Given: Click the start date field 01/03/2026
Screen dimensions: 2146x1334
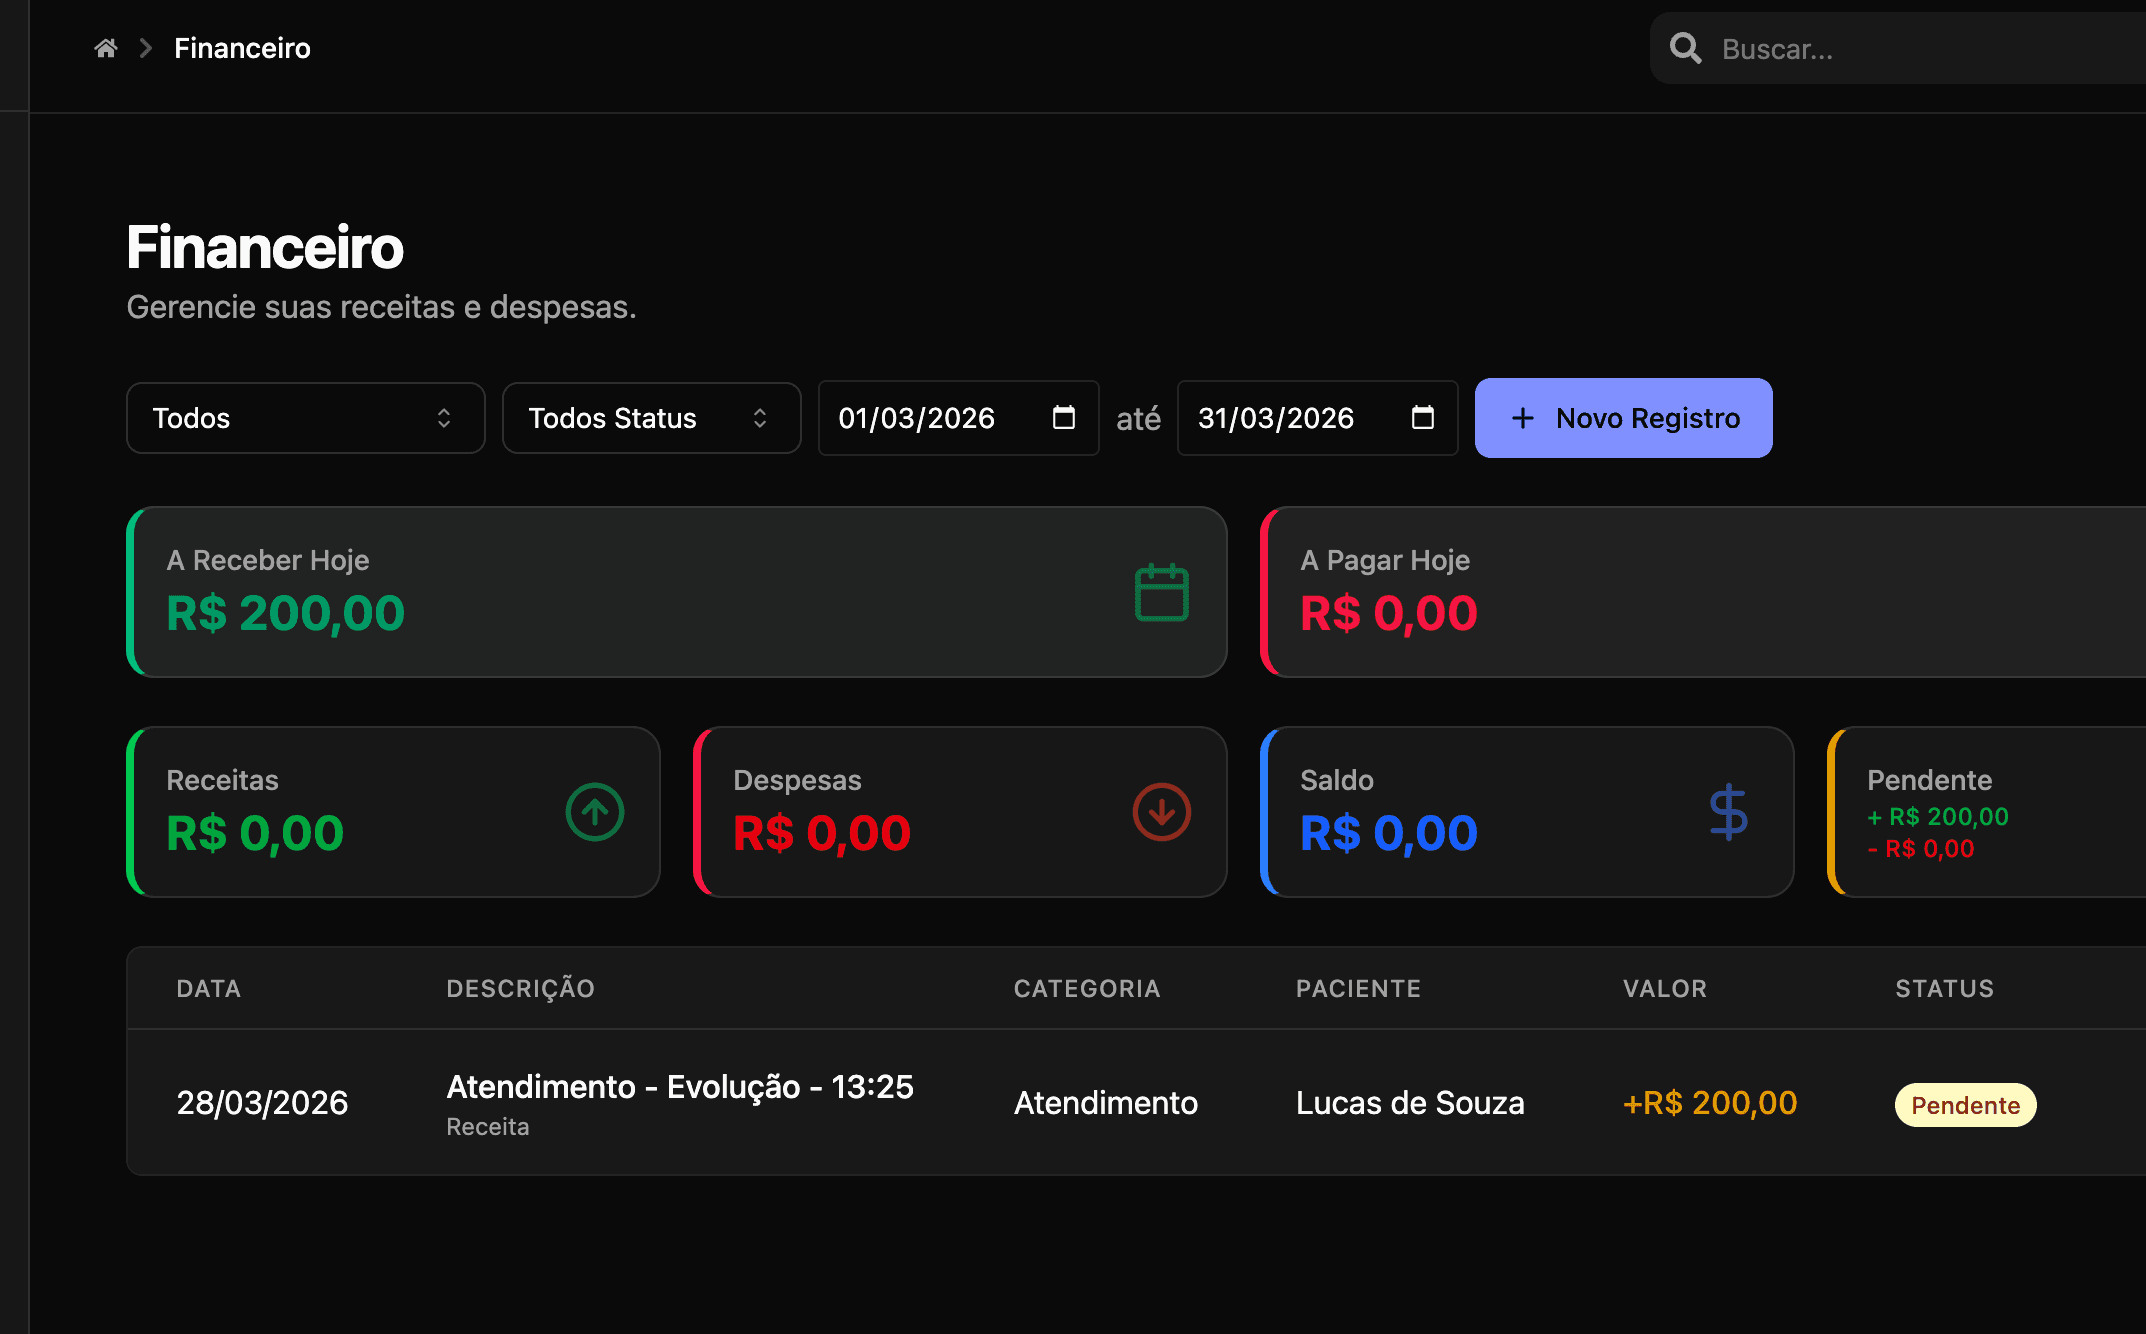Looking at the screenshot, I should pyautogui.click(x=959, y=418).
